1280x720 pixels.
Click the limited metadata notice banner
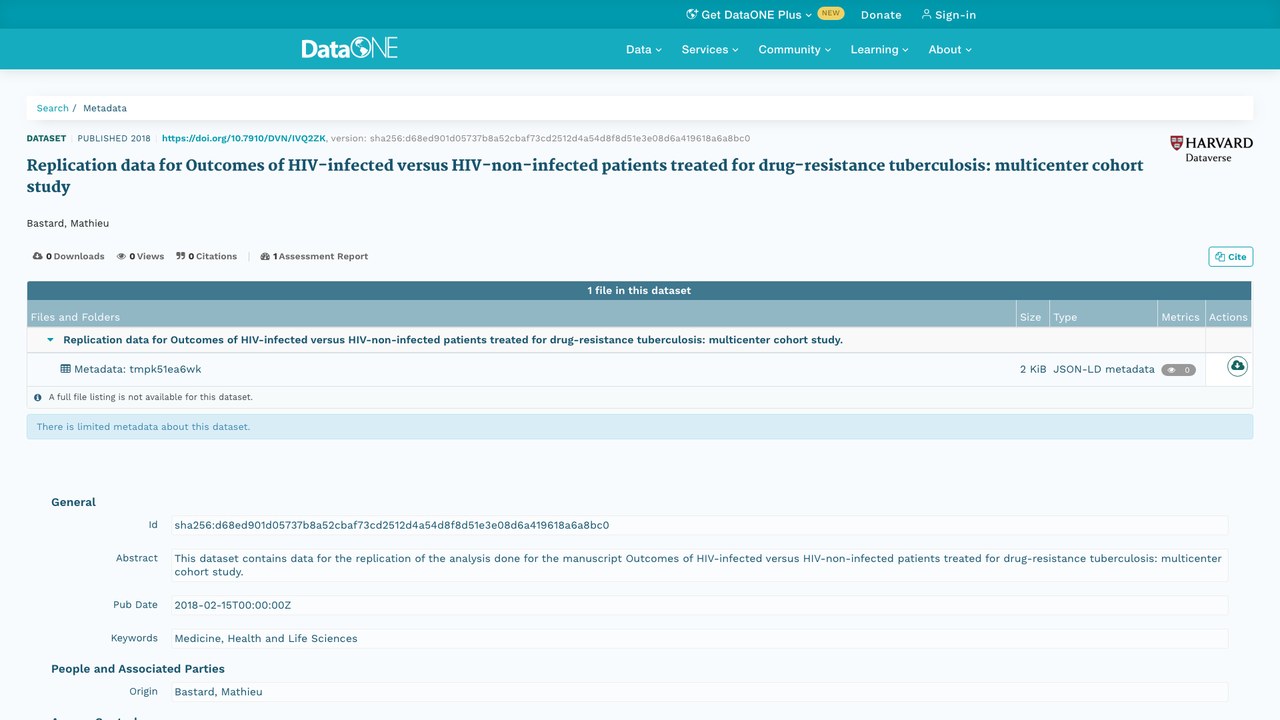point(640,427)
